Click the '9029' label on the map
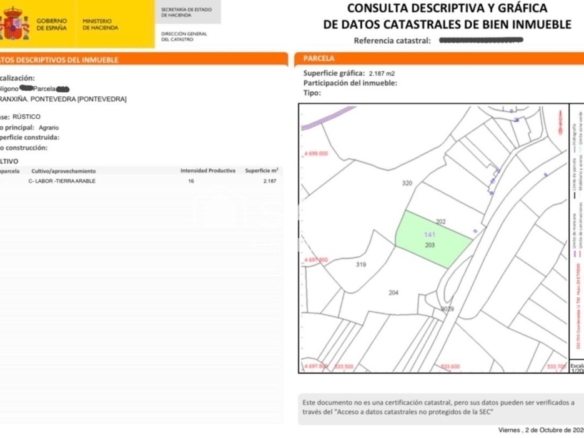The image size is (584, 438). pos(447,309)
